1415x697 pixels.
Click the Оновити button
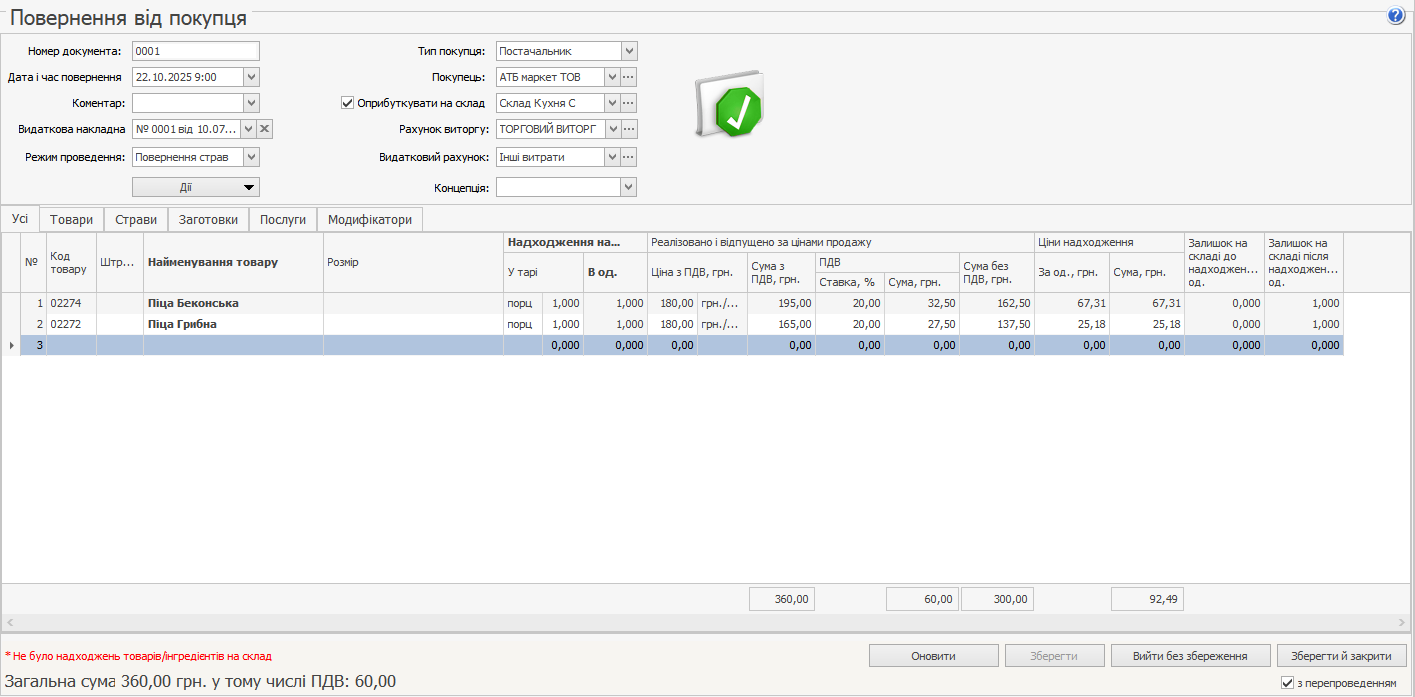pyautogui.click(x=933, y=656)
